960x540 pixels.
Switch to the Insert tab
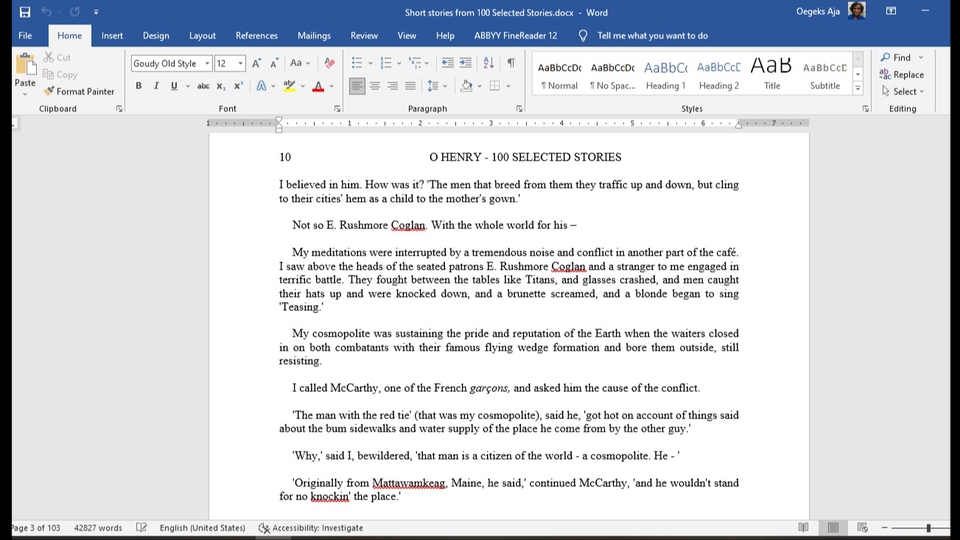(x=112, y=36)
